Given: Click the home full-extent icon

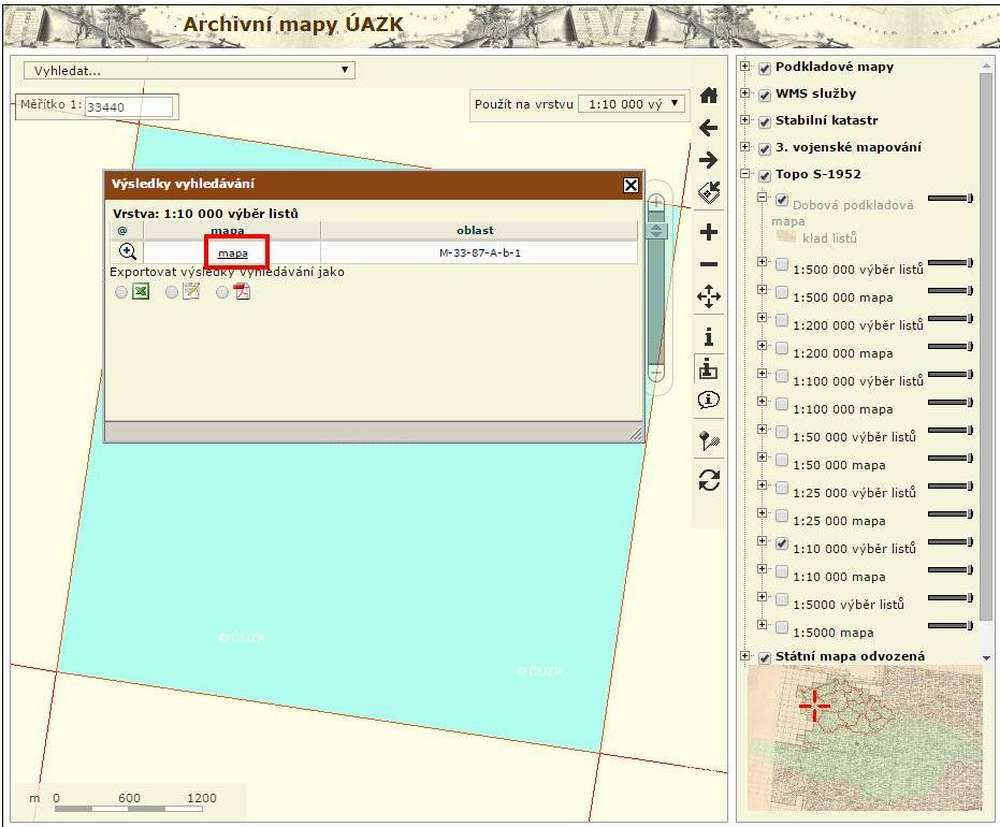Looking at the screenshot, I should [x=709, y=95].
